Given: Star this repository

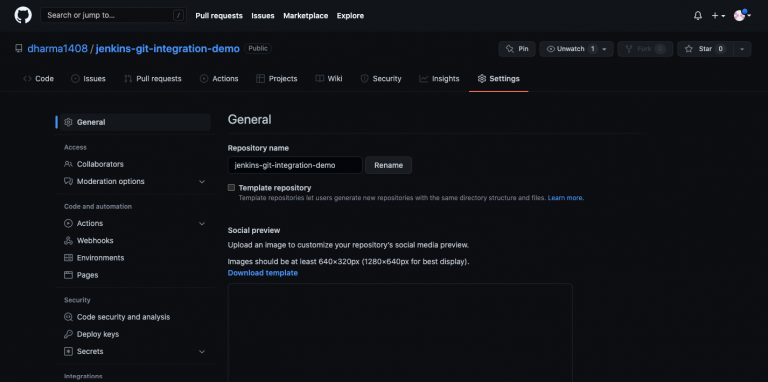Looking at the screenshot, I should 705,49.
